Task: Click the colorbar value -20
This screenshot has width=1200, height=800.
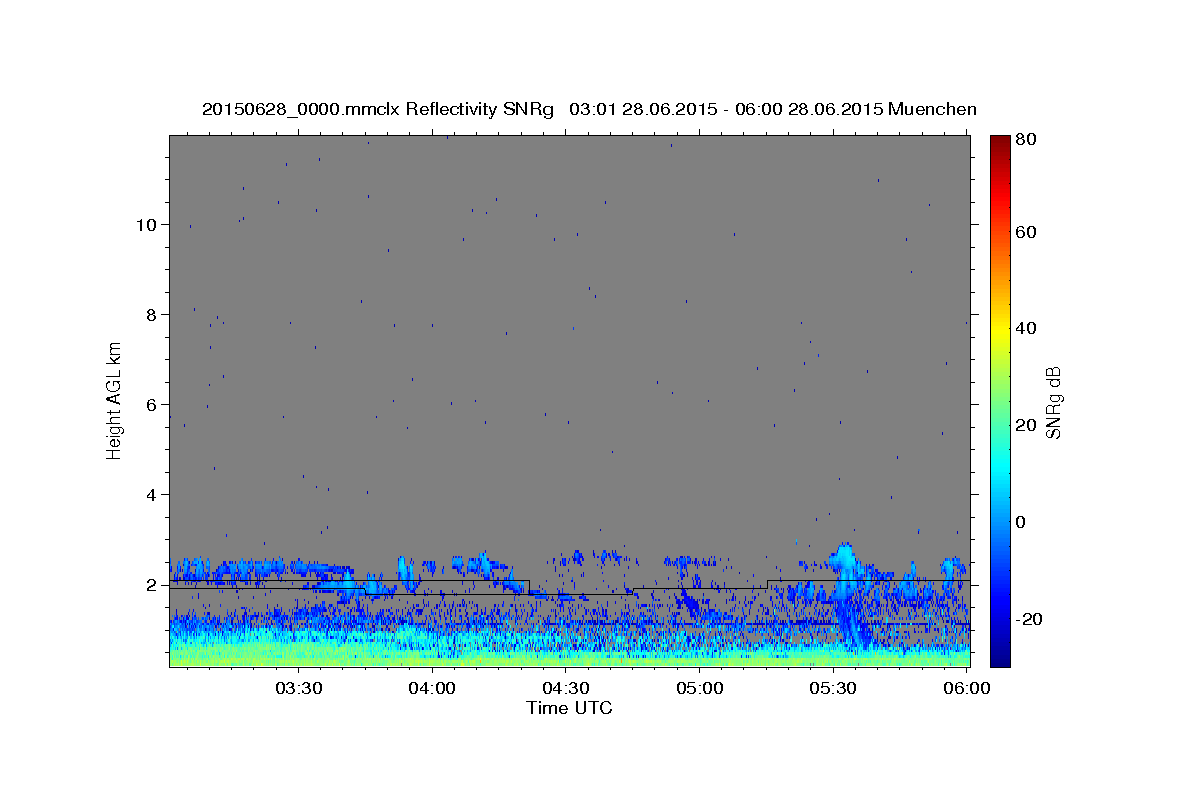Action: point(1029,619)
